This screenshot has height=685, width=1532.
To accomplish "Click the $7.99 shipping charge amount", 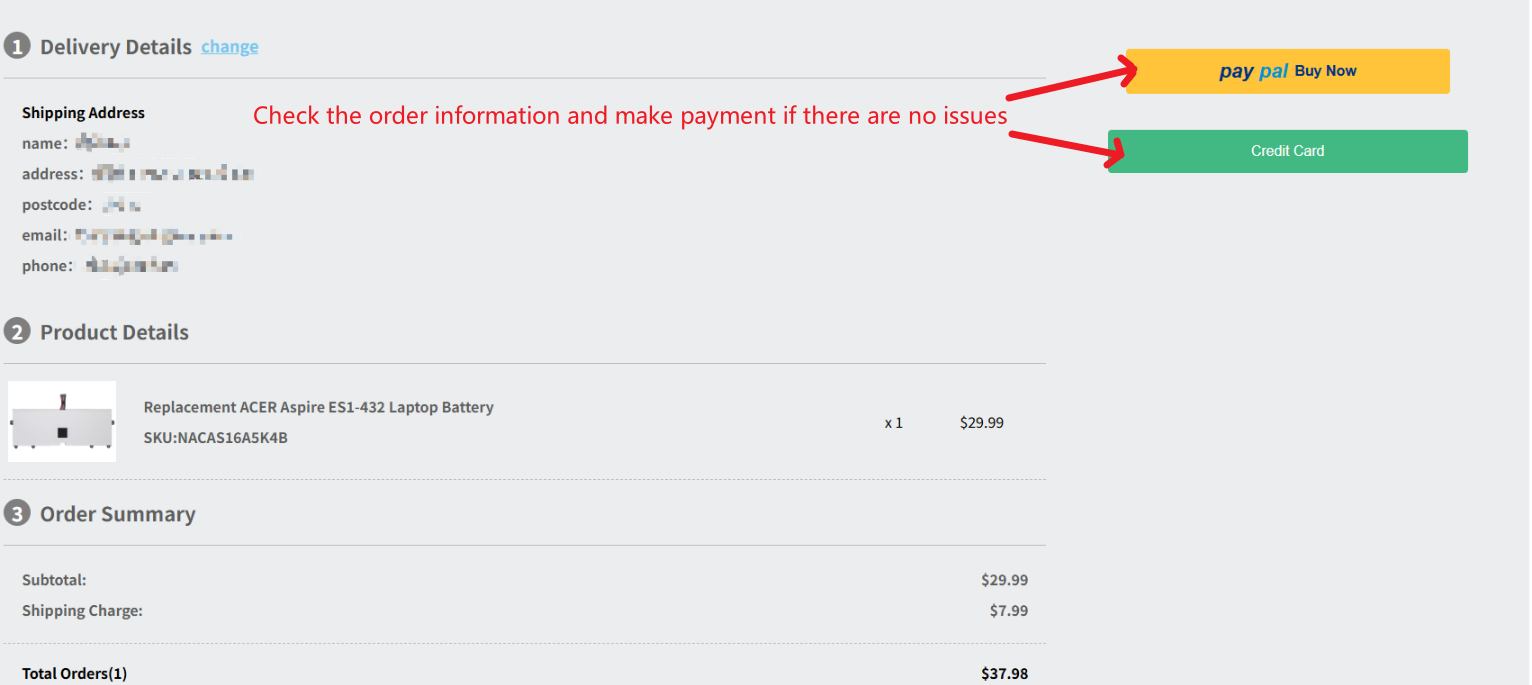I will coord(1009,610).
